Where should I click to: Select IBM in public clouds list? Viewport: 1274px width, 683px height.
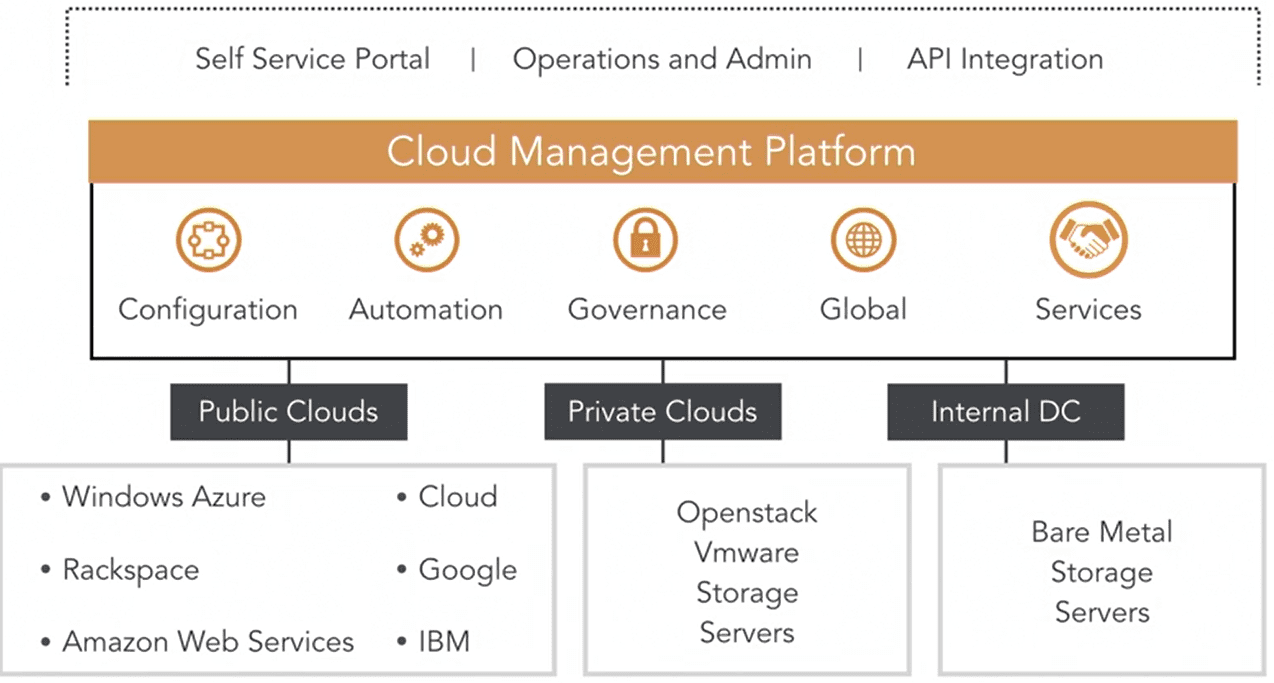tap(444, 642)
